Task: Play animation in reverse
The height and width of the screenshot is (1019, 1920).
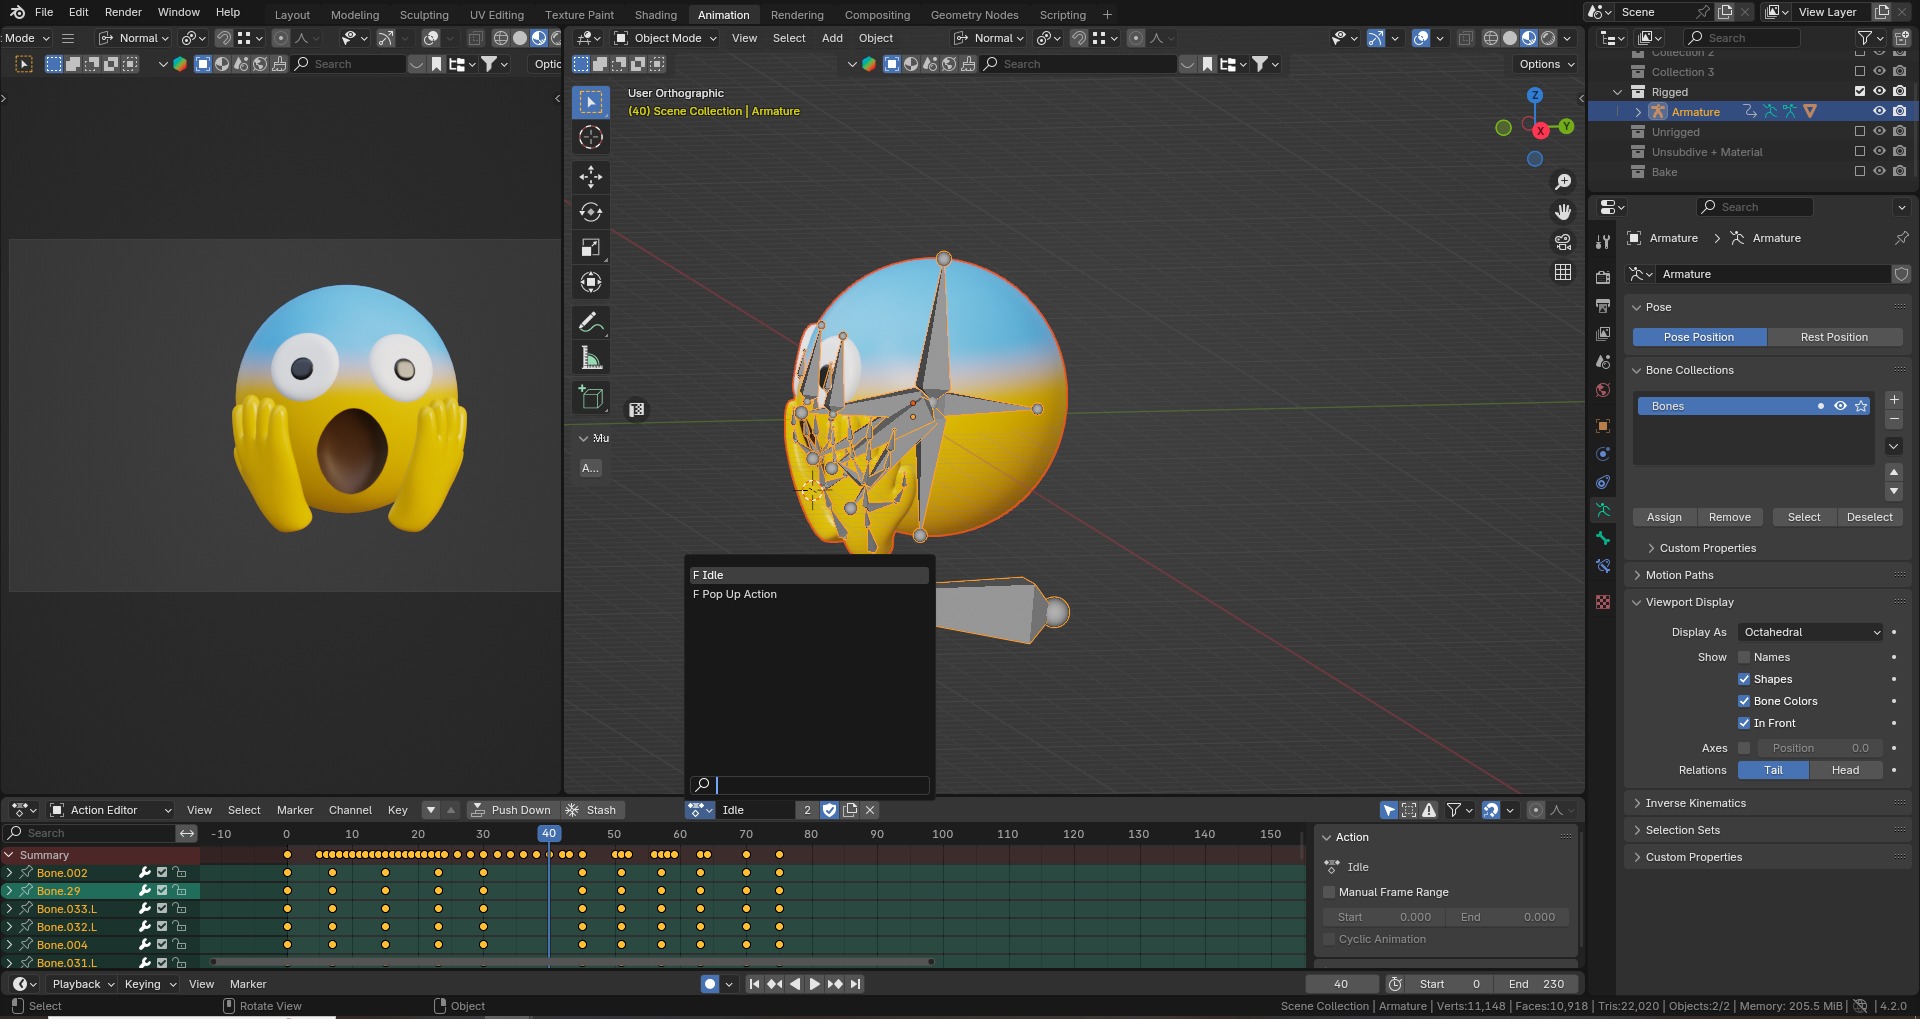Action: (795, 984)
